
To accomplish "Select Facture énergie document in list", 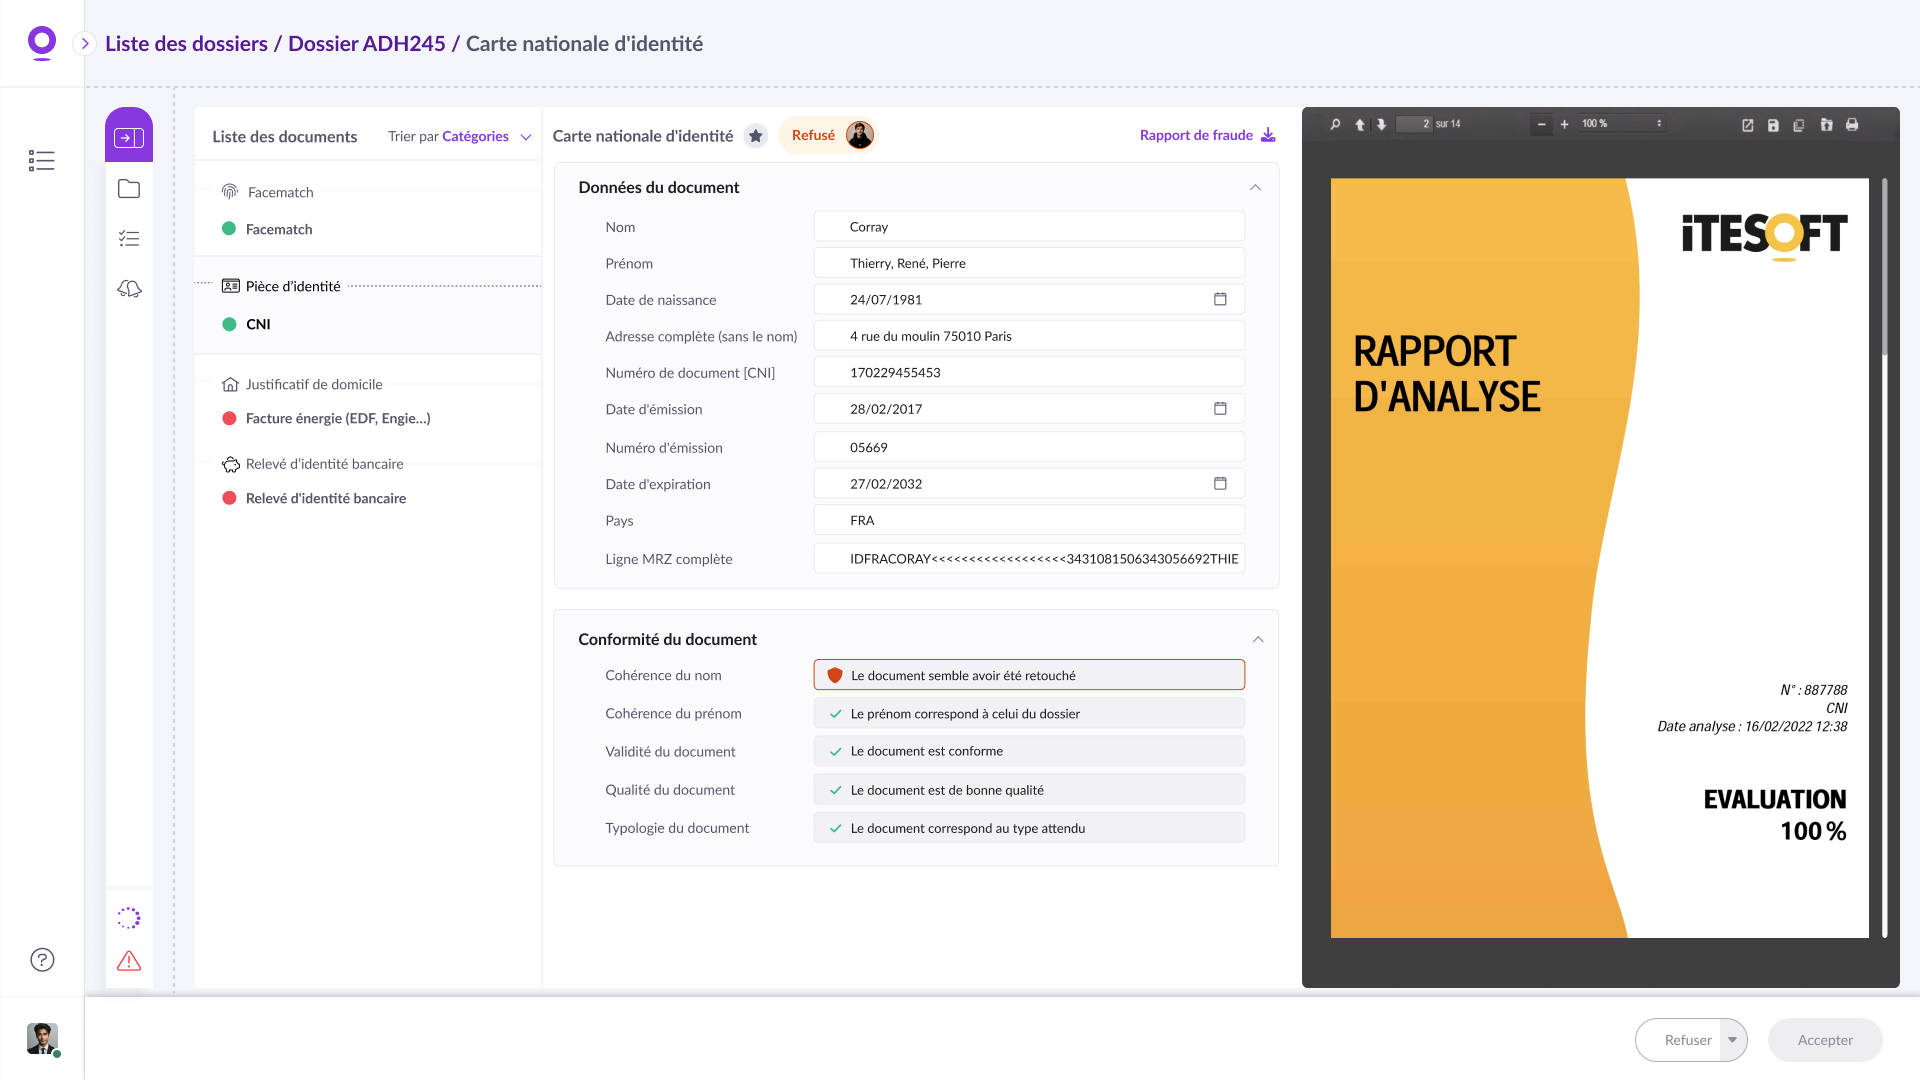I will [338, 419].
